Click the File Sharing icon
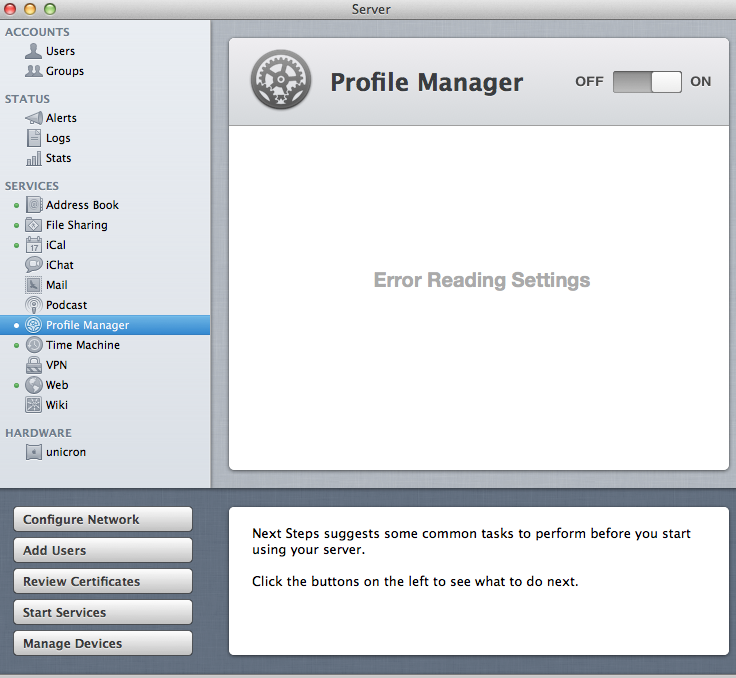 pos(33,225)
